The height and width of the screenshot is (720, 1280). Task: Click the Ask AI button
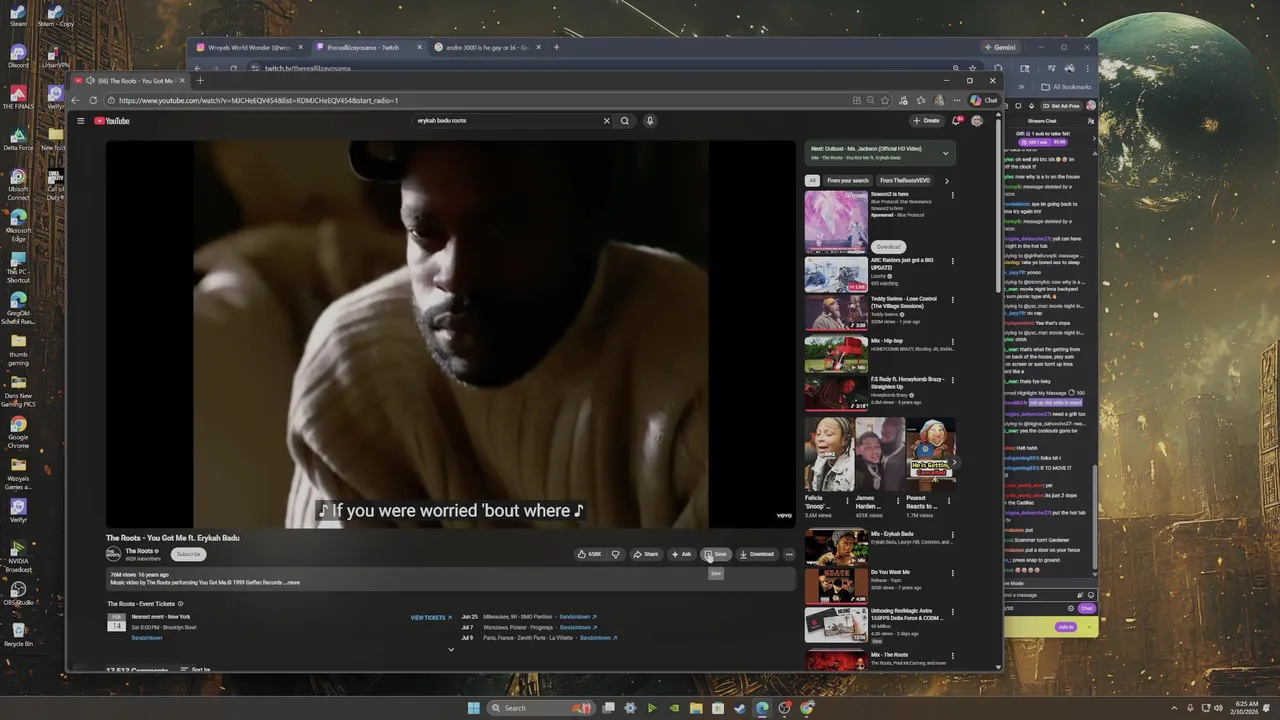pyautogui.click(x=681, y=554)
